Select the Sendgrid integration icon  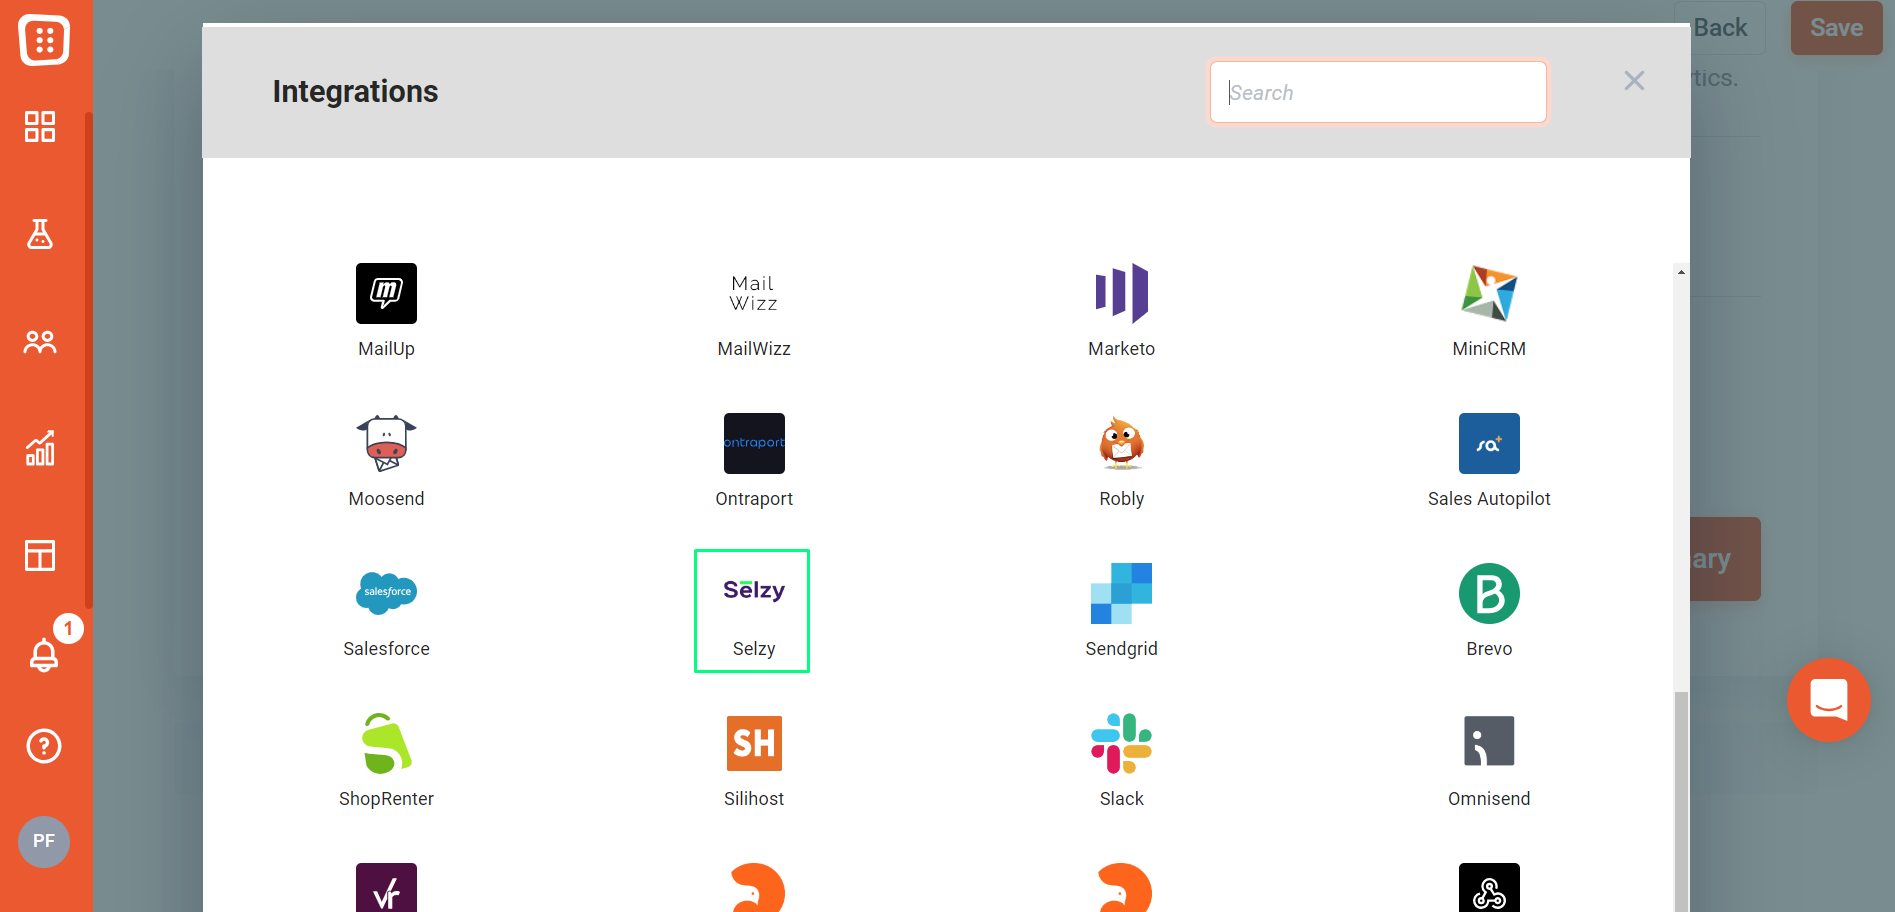[1121, 593]
